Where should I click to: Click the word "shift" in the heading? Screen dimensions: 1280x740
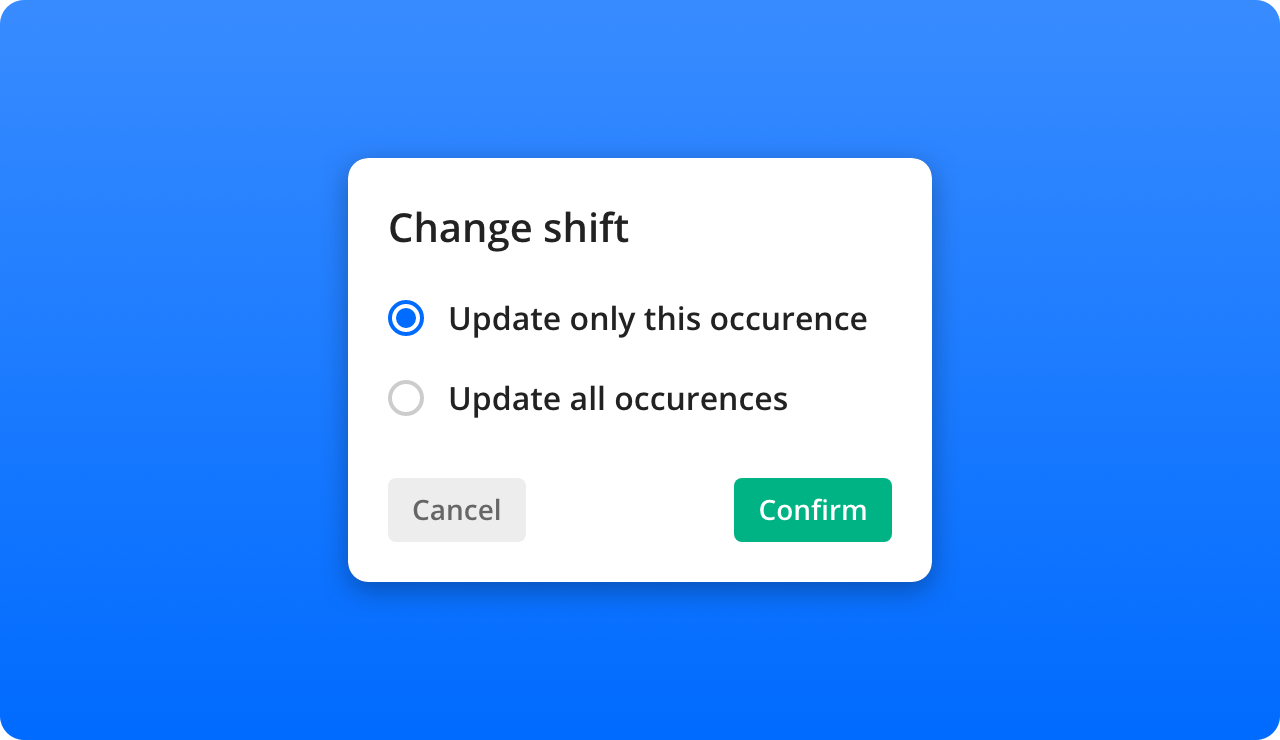(586, 228)
